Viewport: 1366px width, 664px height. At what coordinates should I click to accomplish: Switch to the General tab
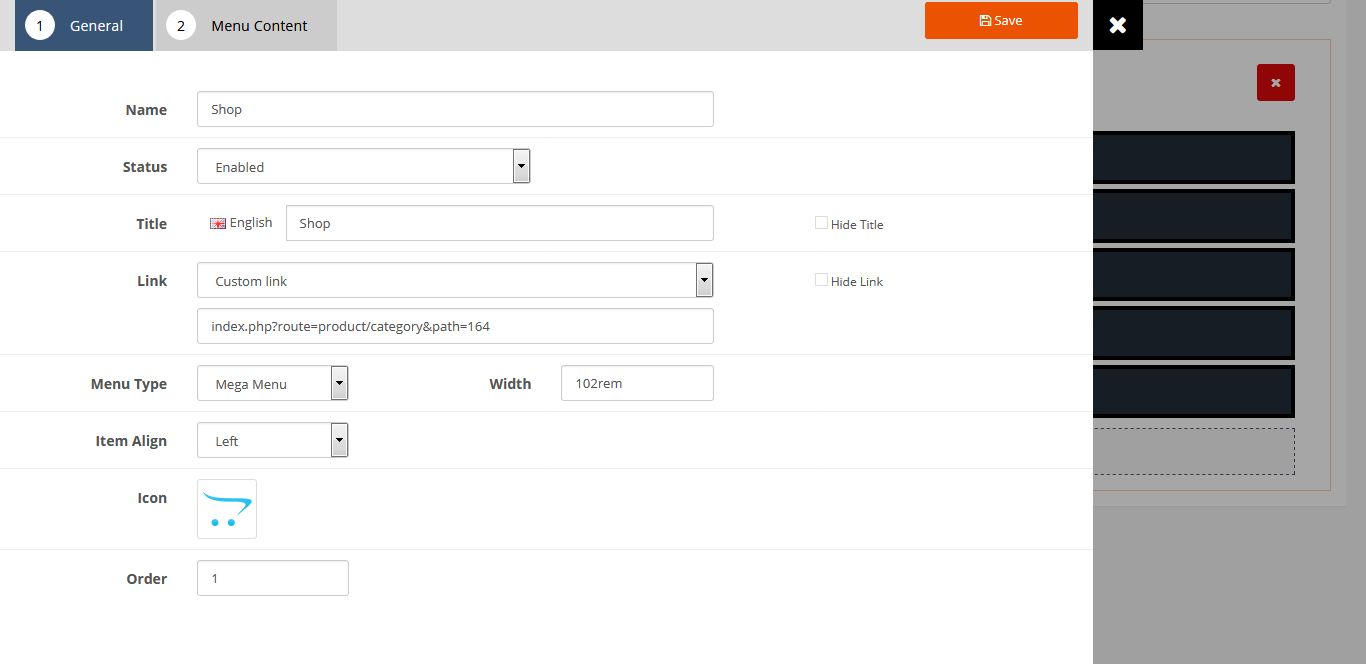84,25
